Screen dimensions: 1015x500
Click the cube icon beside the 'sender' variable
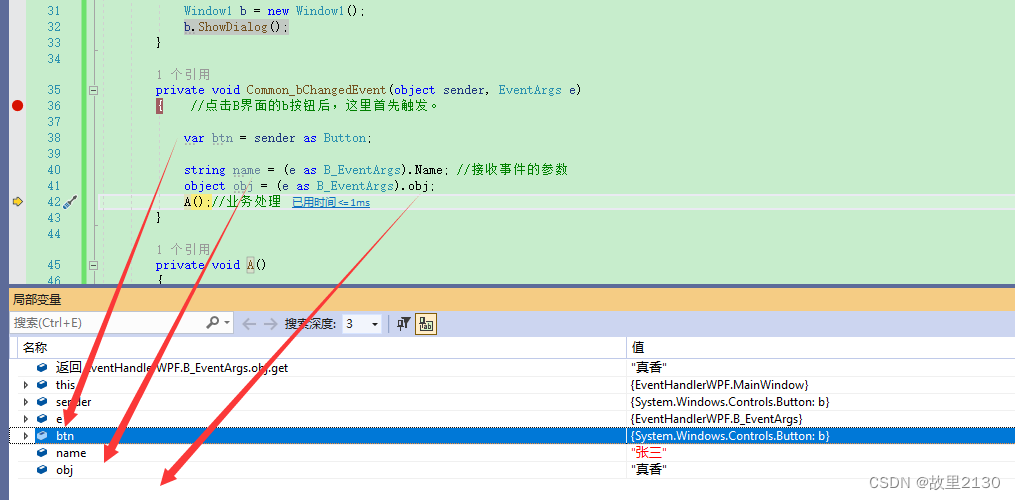42,402
